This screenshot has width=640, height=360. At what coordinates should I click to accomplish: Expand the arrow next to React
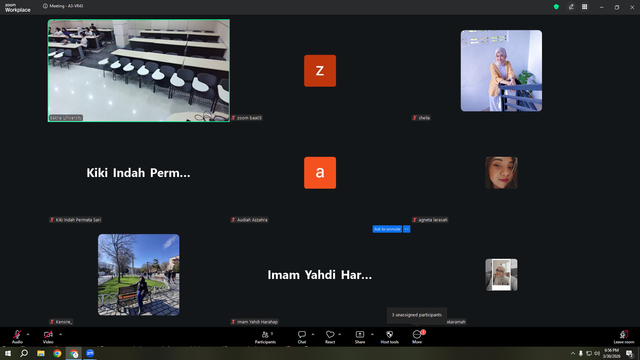[340, 335]
